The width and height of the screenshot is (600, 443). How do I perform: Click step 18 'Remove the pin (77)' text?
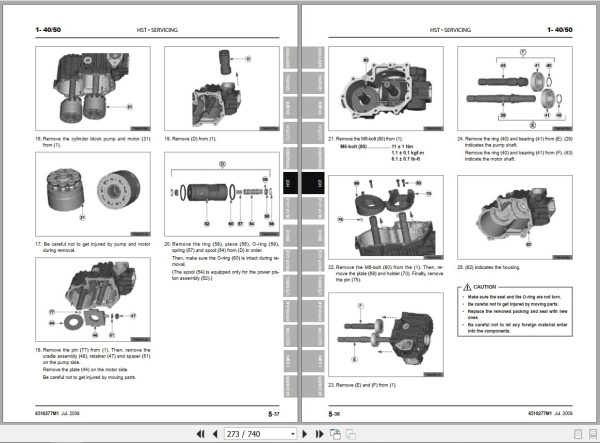point(93,356)
